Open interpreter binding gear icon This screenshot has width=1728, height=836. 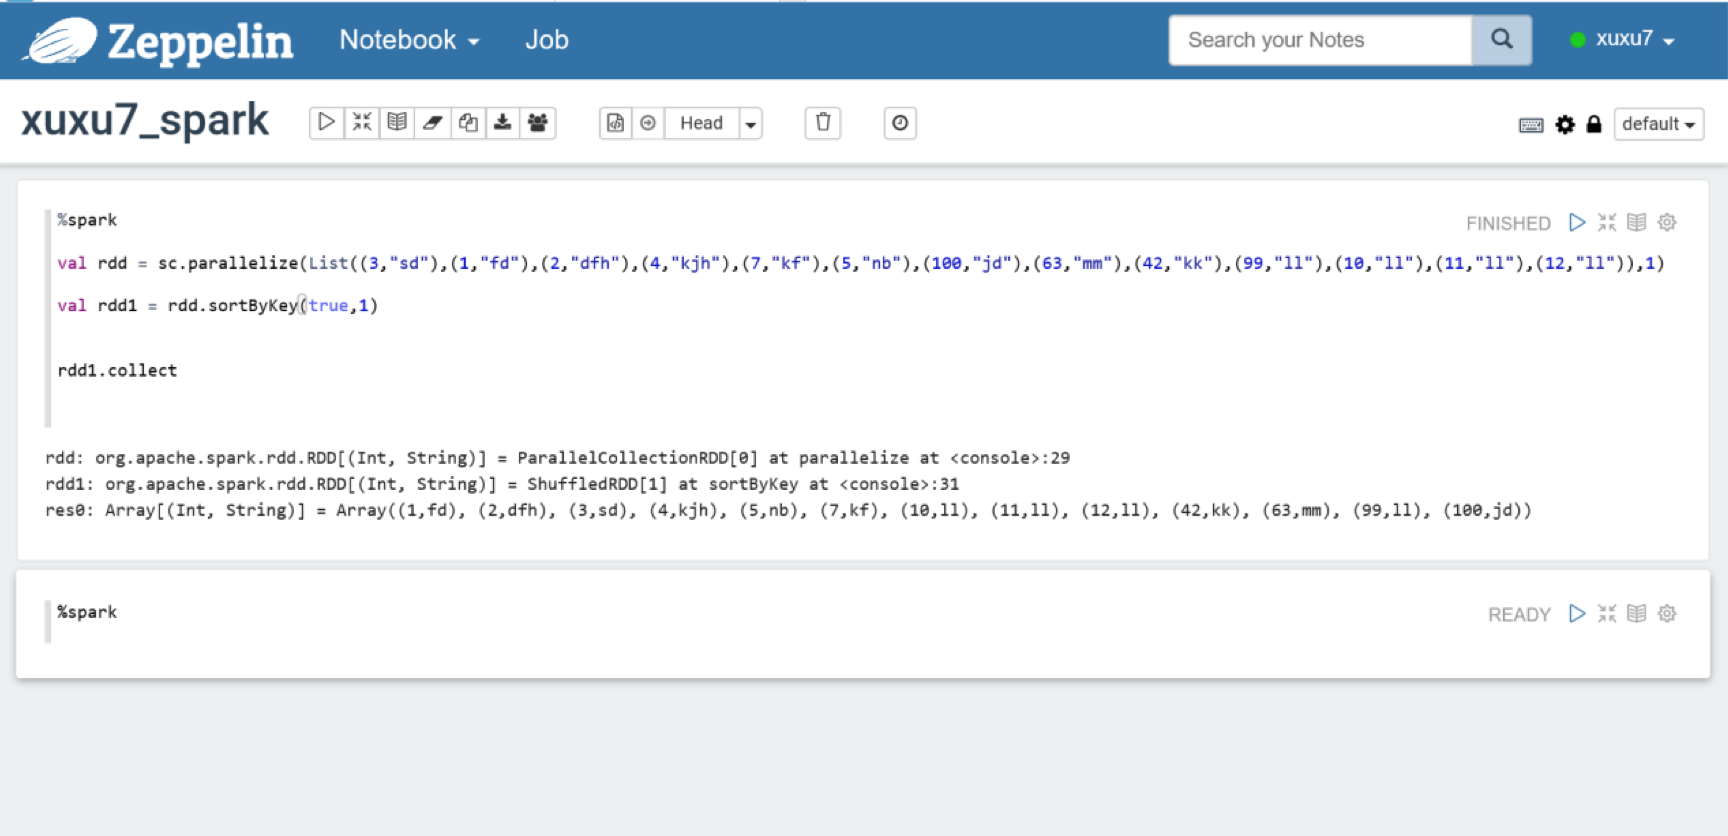[x=1565, y=125]
